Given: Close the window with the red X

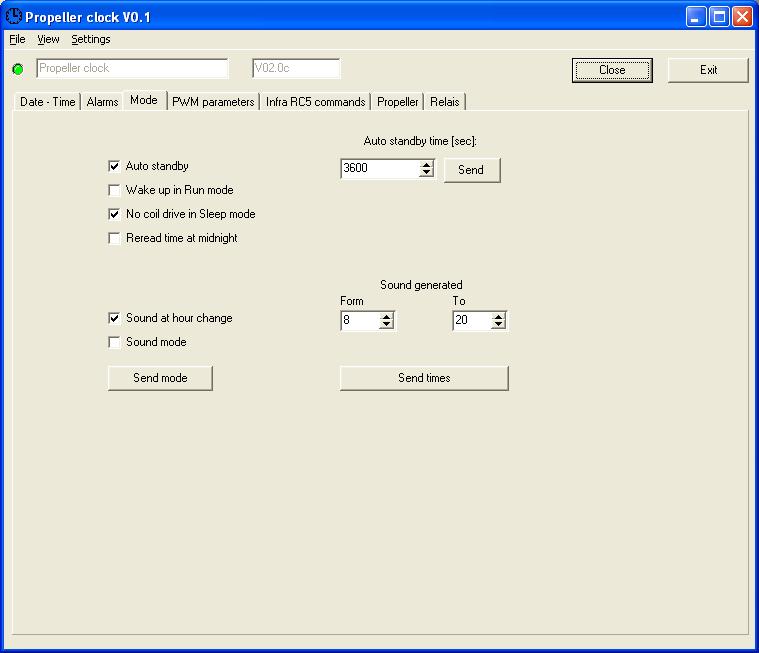Looking at the screenshot, I should tap(743, 17).
